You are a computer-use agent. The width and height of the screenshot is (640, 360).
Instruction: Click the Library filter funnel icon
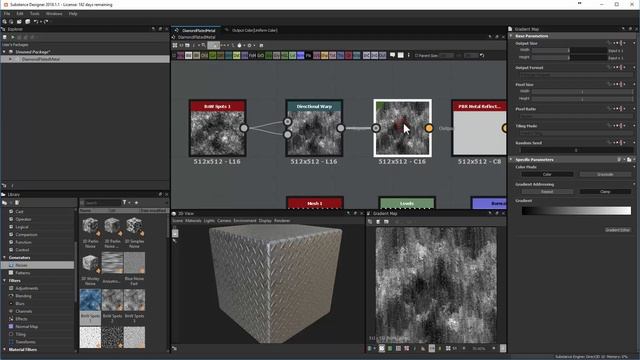(x=124, y=202)
